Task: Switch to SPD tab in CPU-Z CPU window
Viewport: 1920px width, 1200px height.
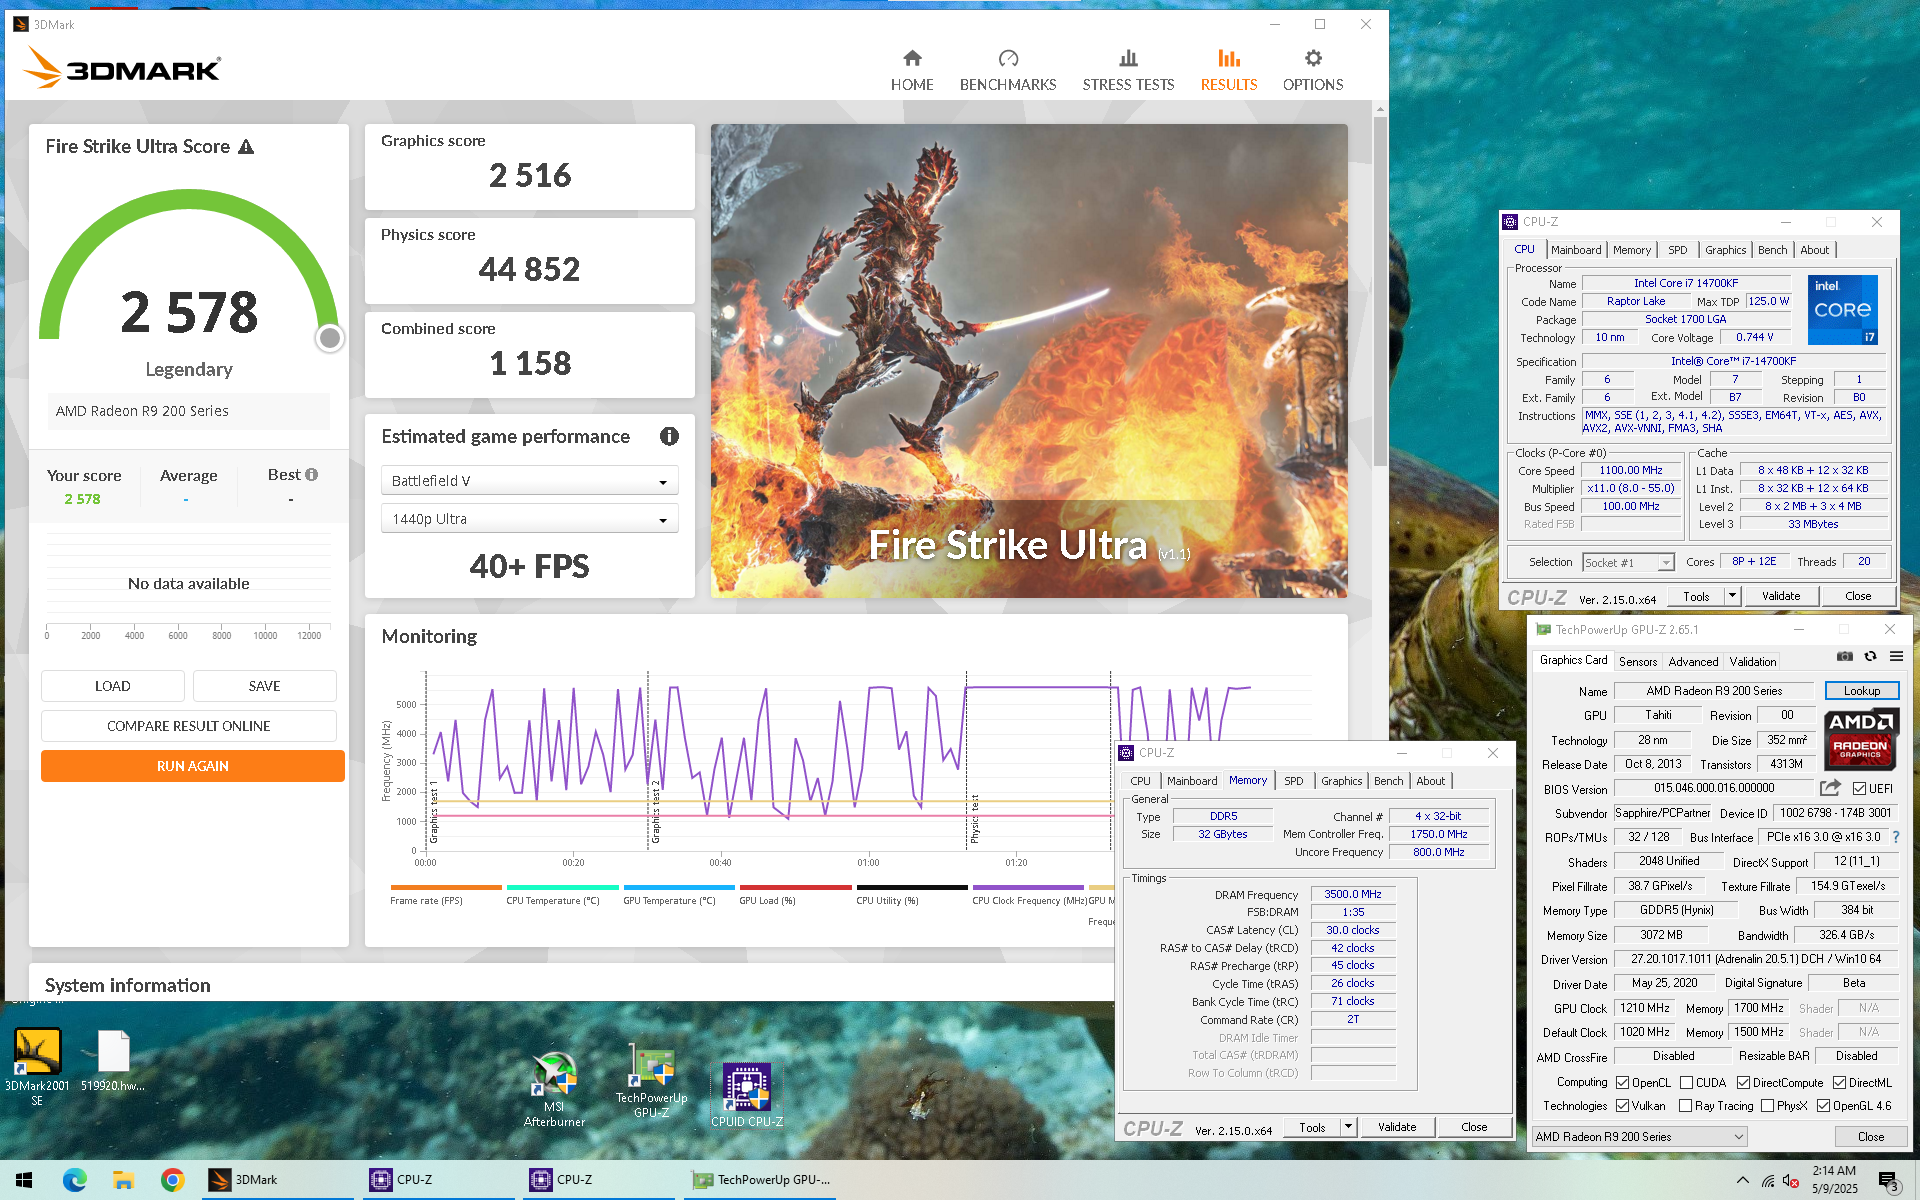Action: point(1677,250)
